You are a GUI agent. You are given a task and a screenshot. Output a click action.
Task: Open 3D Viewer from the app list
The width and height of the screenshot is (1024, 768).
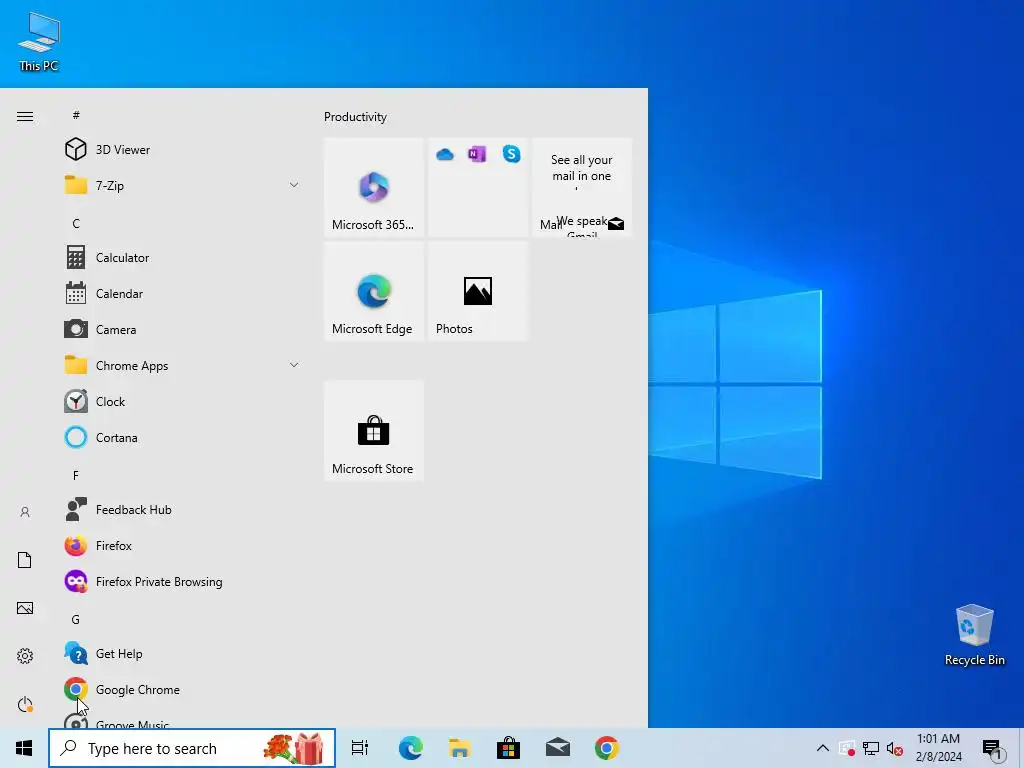click(x=182, y=150)
